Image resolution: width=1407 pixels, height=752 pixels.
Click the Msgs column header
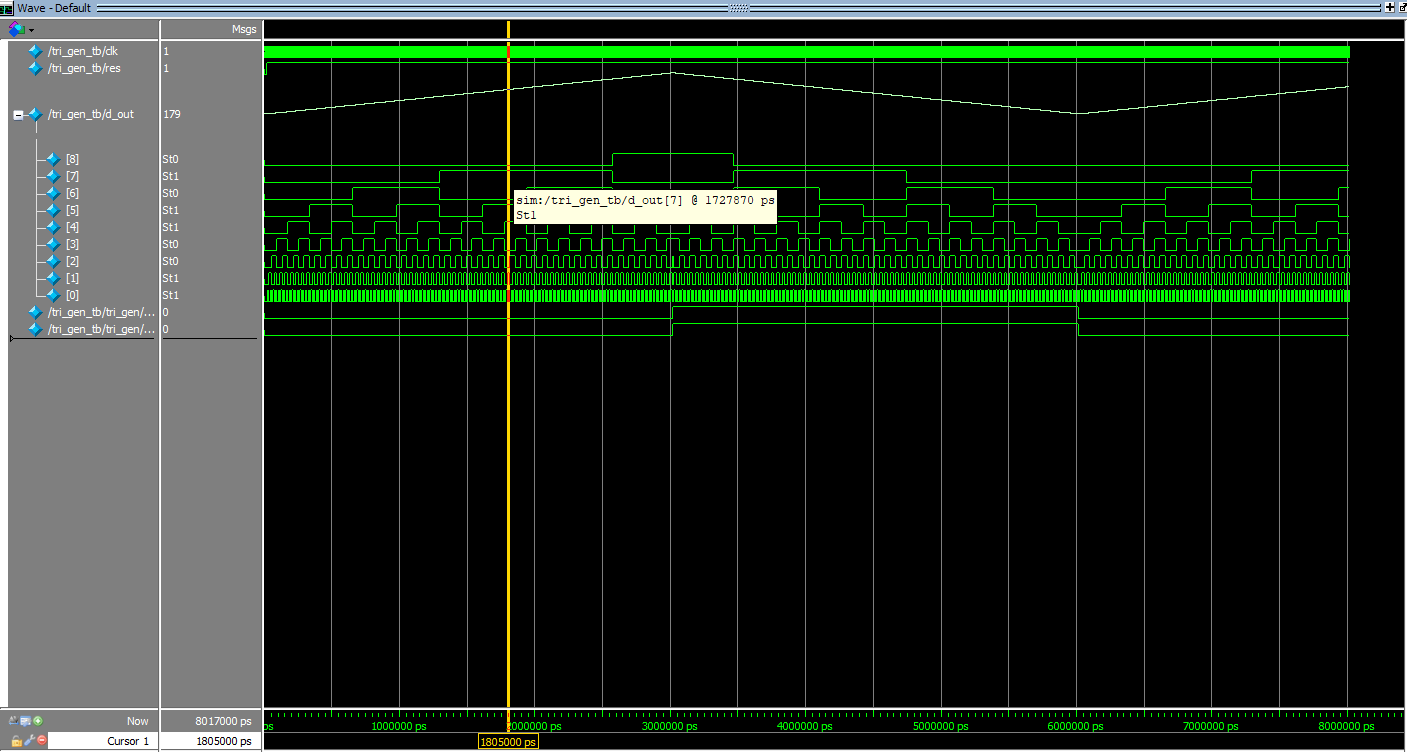[244, 30]
